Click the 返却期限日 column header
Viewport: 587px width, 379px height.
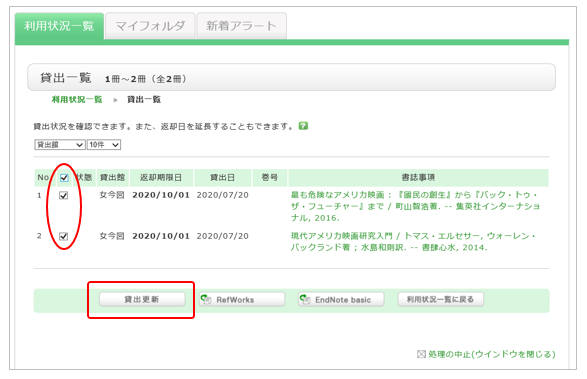[x=161, y=178]
